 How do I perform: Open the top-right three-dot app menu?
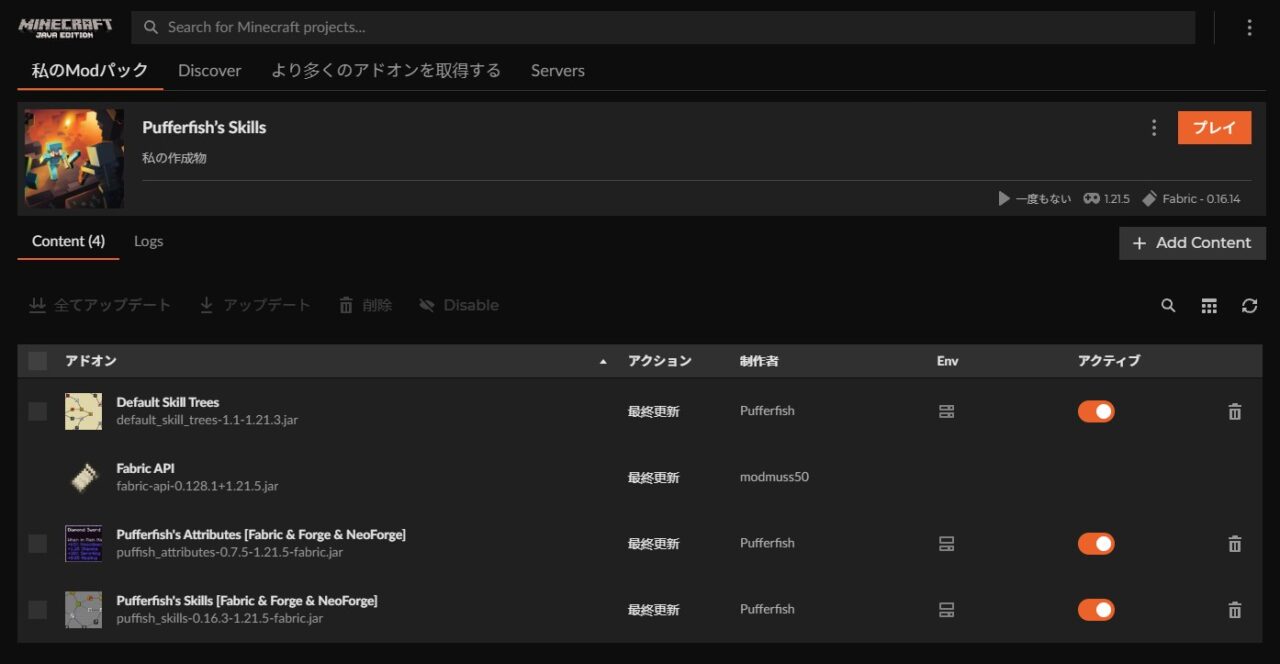[x=1249, y=28]
